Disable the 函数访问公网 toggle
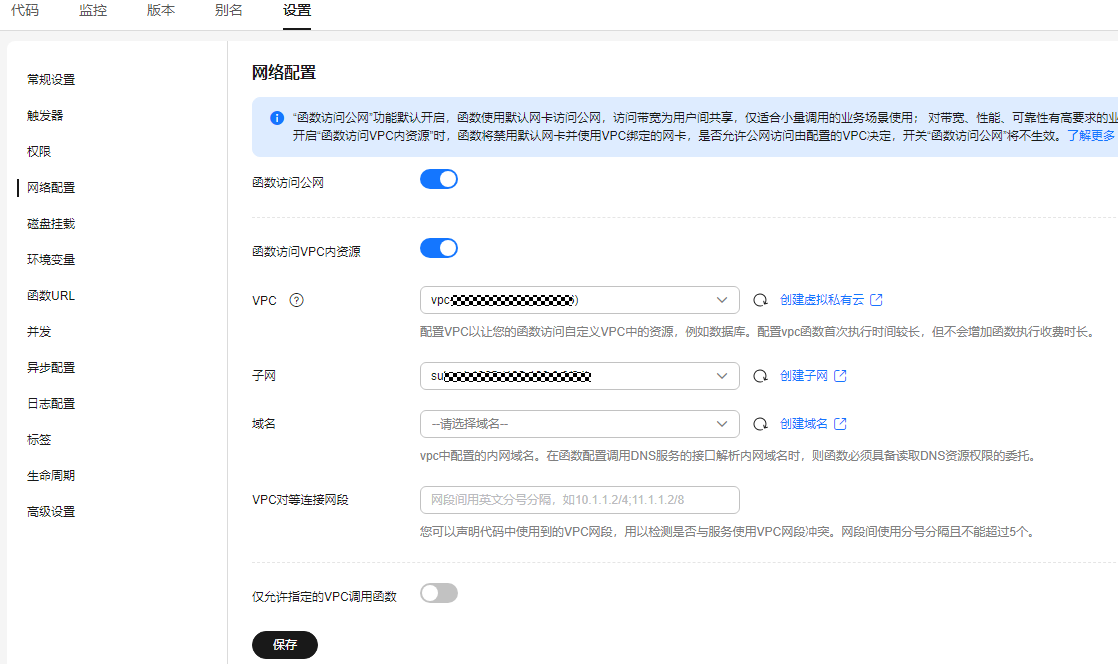1118x664 pixels. [x=439, y=179]
